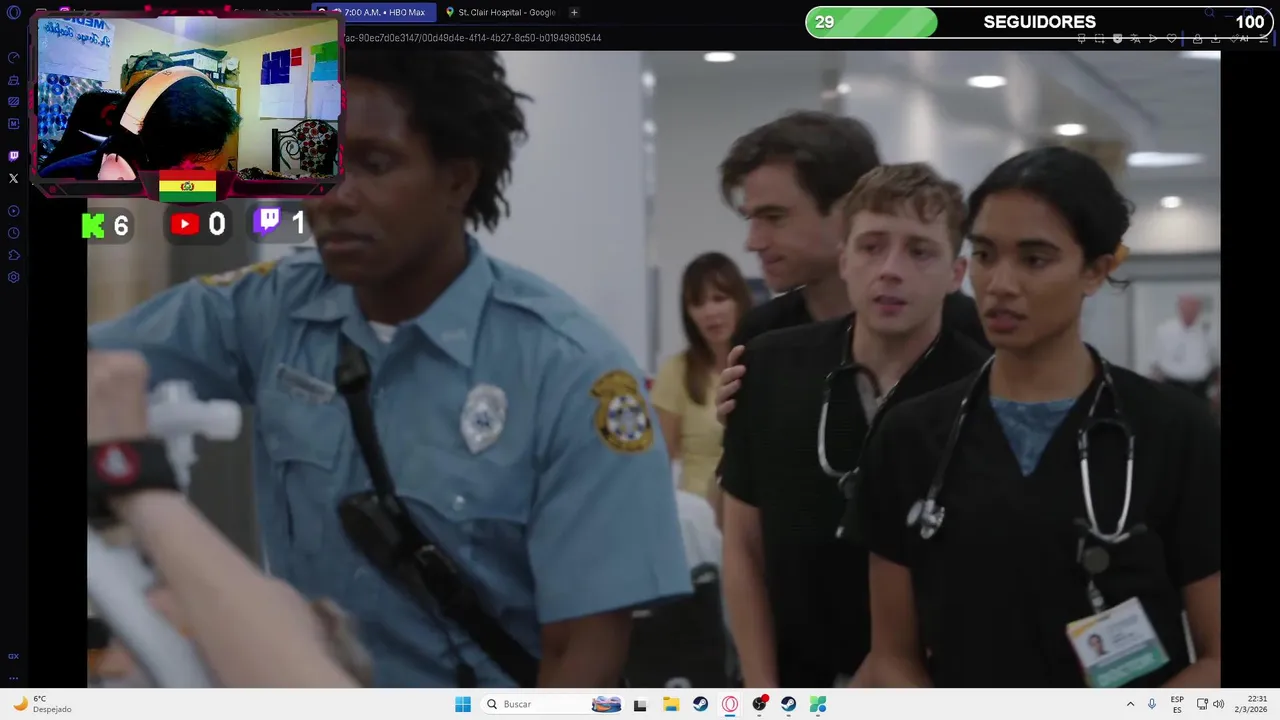Click the URL text in the address bar
The width and height of the screenshot is (1280, 720).
pos(472,38)
